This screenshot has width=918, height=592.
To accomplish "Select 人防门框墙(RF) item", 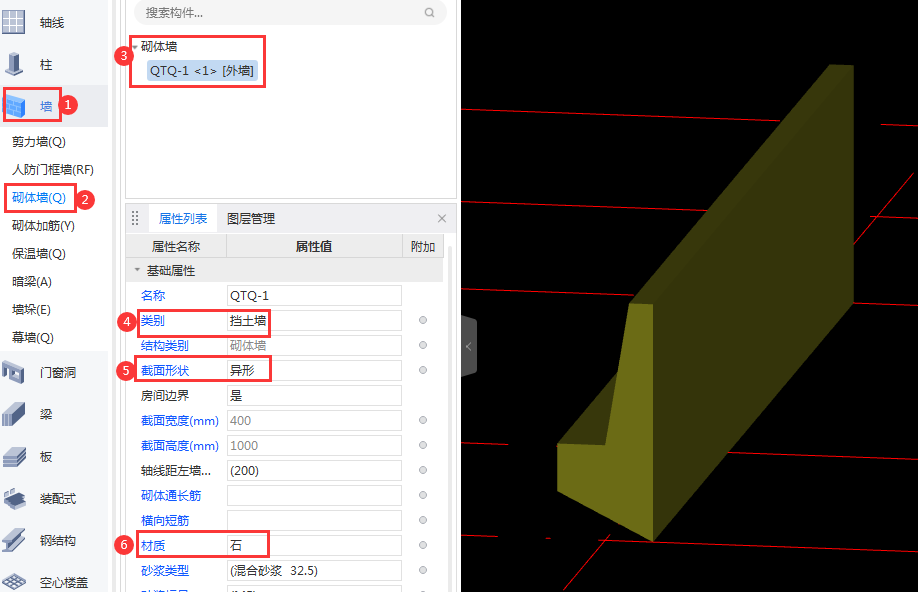I will pos(53,170).
